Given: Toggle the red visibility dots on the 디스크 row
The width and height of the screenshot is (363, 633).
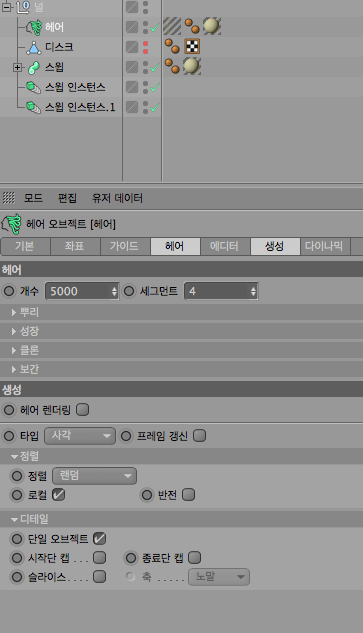Looking at the screenshot, I should click(x=145, y=47).
